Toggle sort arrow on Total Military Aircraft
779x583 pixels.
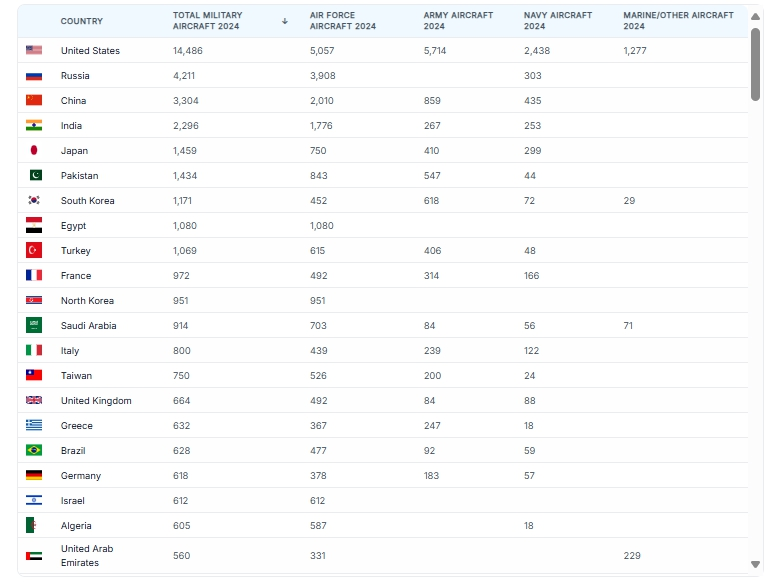click(x=285, y=21)
